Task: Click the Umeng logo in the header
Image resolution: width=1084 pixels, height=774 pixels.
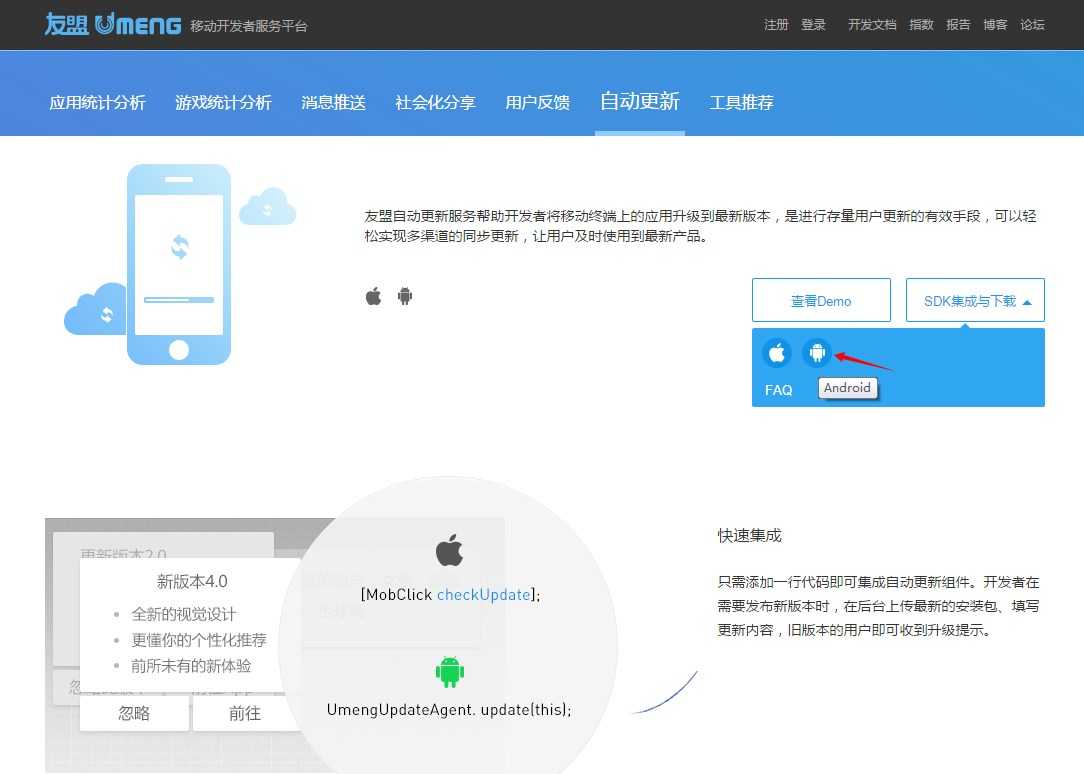Action: point(113,25)
